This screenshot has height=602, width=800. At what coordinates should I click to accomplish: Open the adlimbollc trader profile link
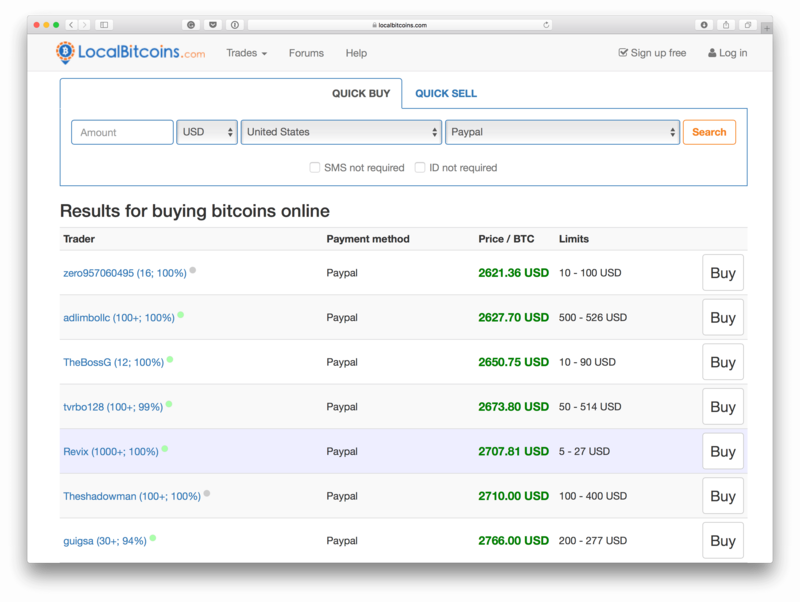pyautogui.click(x=119, y=317)
